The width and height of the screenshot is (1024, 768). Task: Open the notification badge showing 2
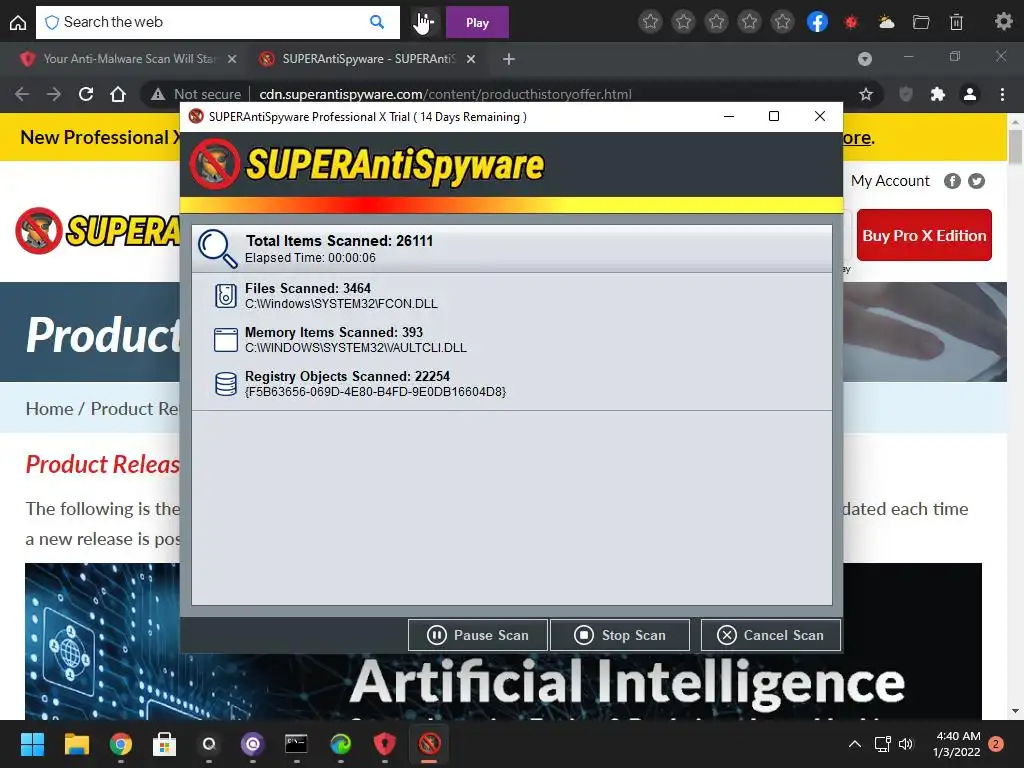coord(996,744)
